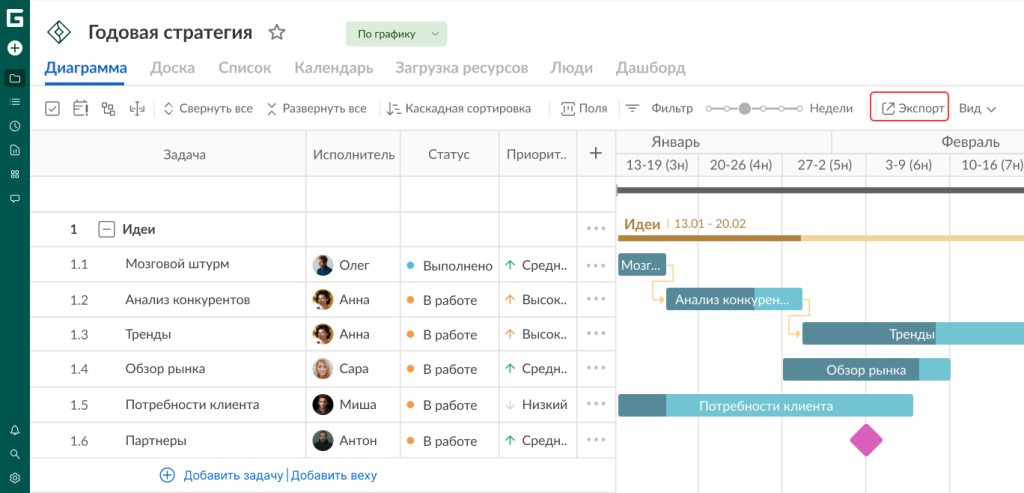
Task: Open the reports chart icon in sidebar
Action: pyautogui.click(x=14, y=150)
